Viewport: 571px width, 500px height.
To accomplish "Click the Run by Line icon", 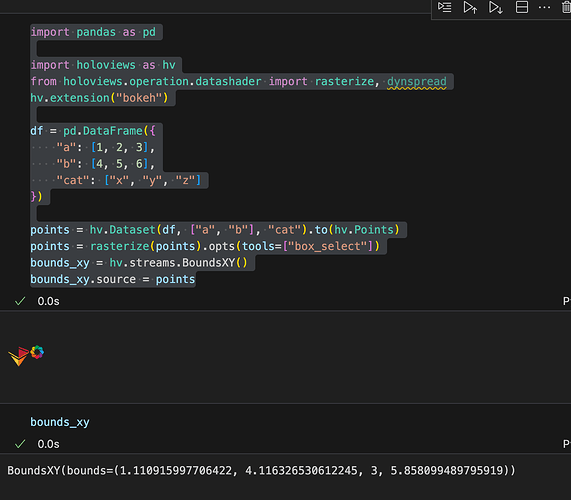I will [x=444, y=7].
